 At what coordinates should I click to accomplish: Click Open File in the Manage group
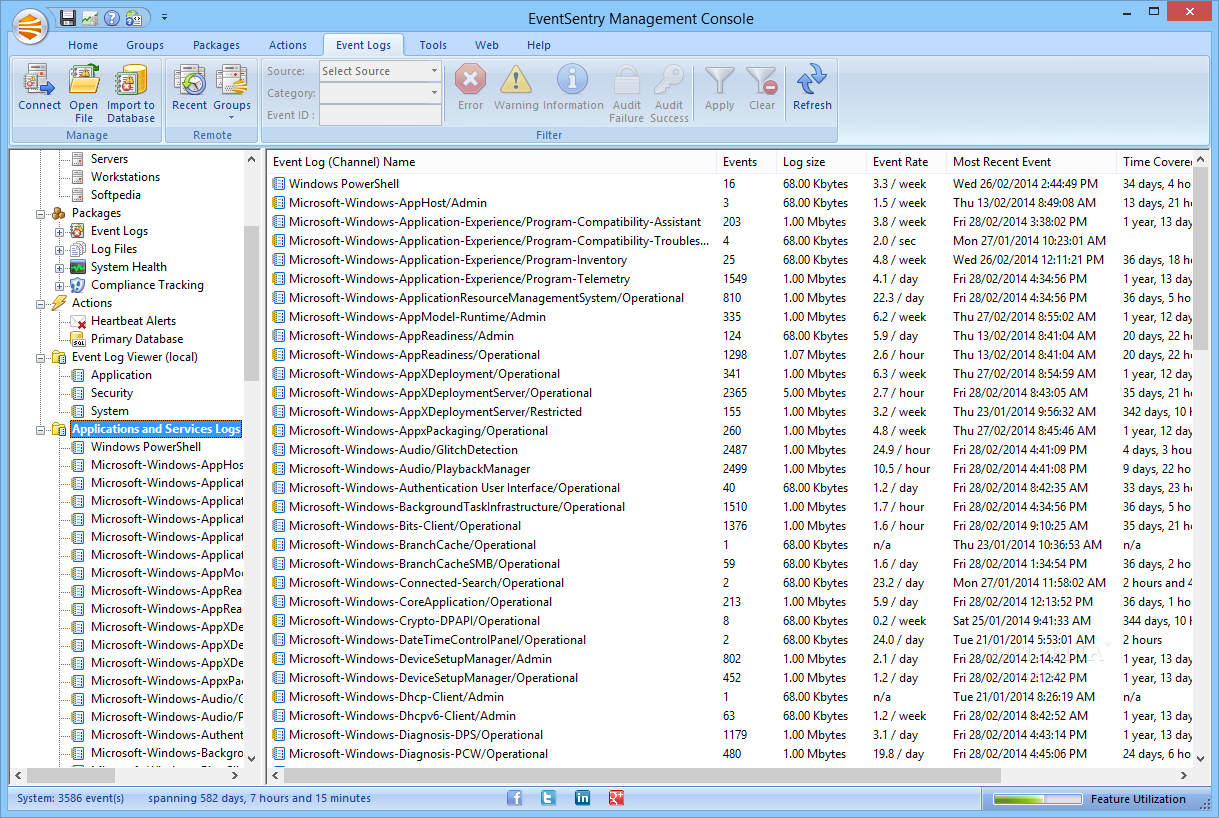tap(84, 93)
